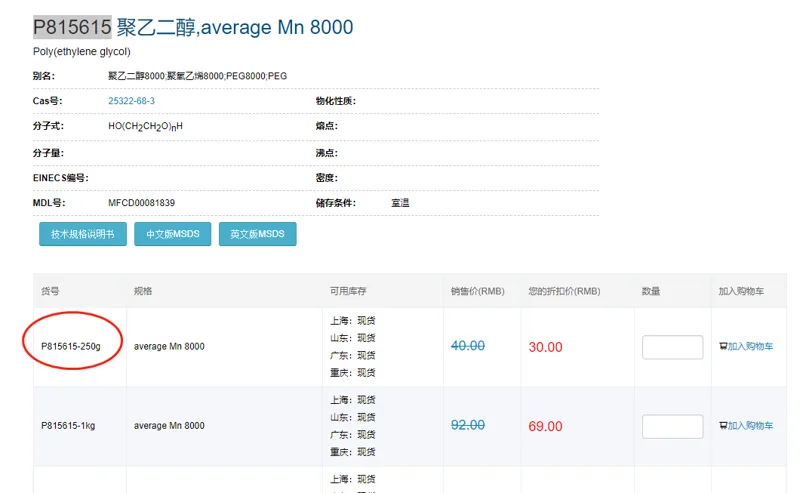Click the average Mn 8000 spec in 1kg row
The width and height of the screenshot is (800, 493).
[x=169, y=426]
